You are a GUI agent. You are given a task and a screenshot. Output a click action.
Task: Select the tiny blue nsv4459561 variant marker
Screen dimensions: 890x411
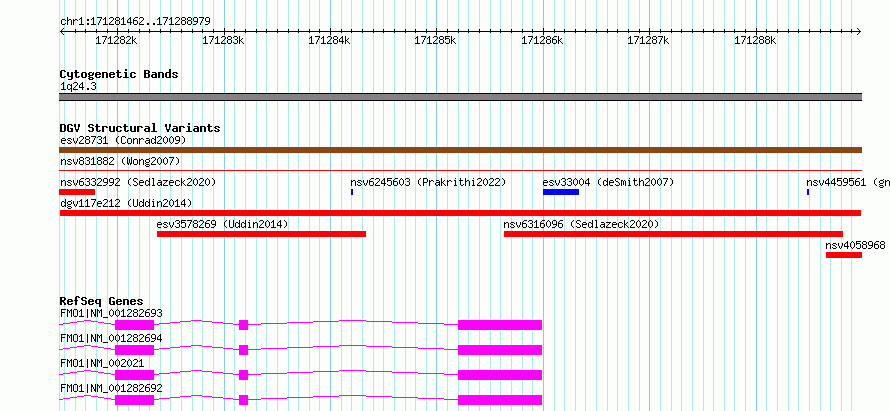(x=808, y=192)
